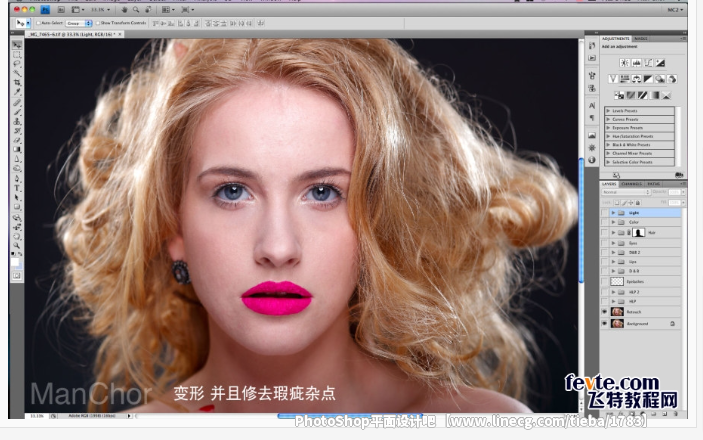Click the Hair group layer mask thumbnail

pos(638,232)
